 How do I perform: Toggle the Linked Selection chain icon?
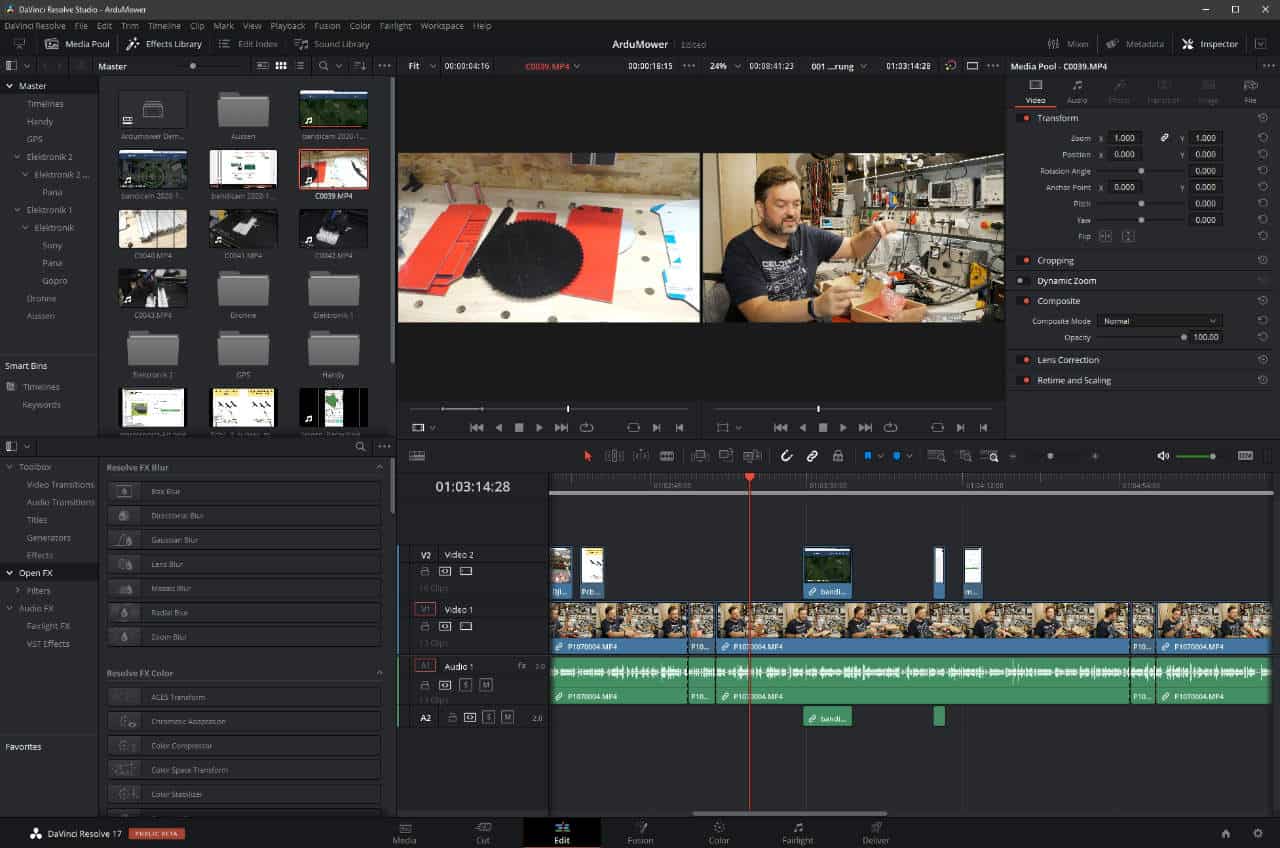pyautogui.click(x=812, y=456)
